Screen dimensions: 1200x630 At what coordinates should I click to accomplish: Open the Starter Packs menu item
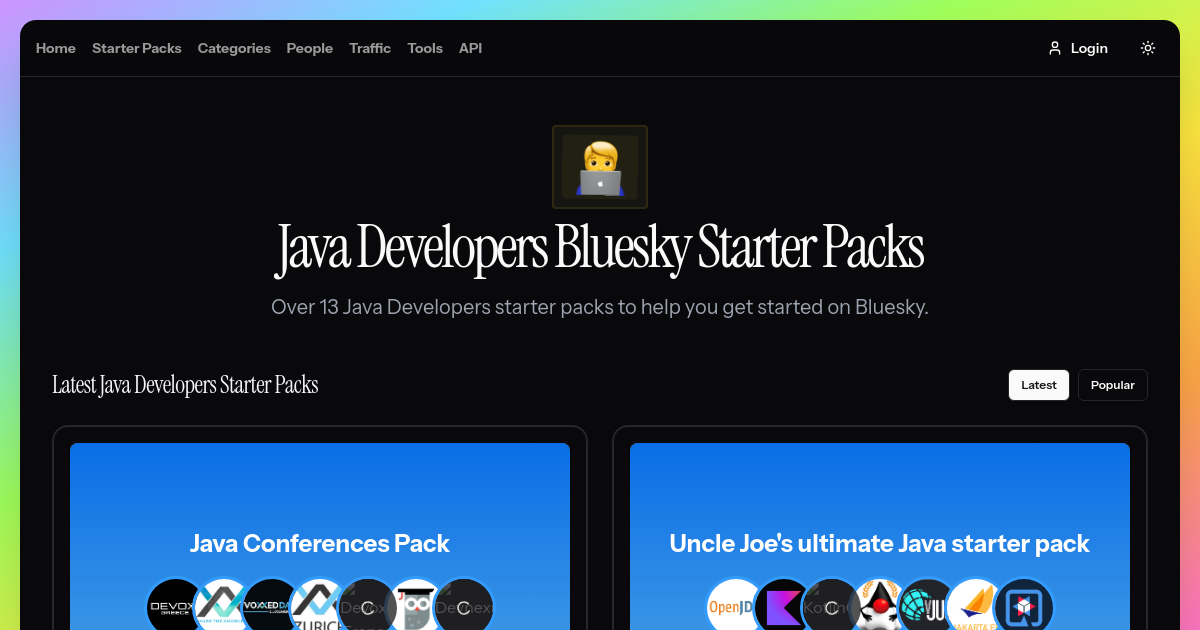coord(136,48)
